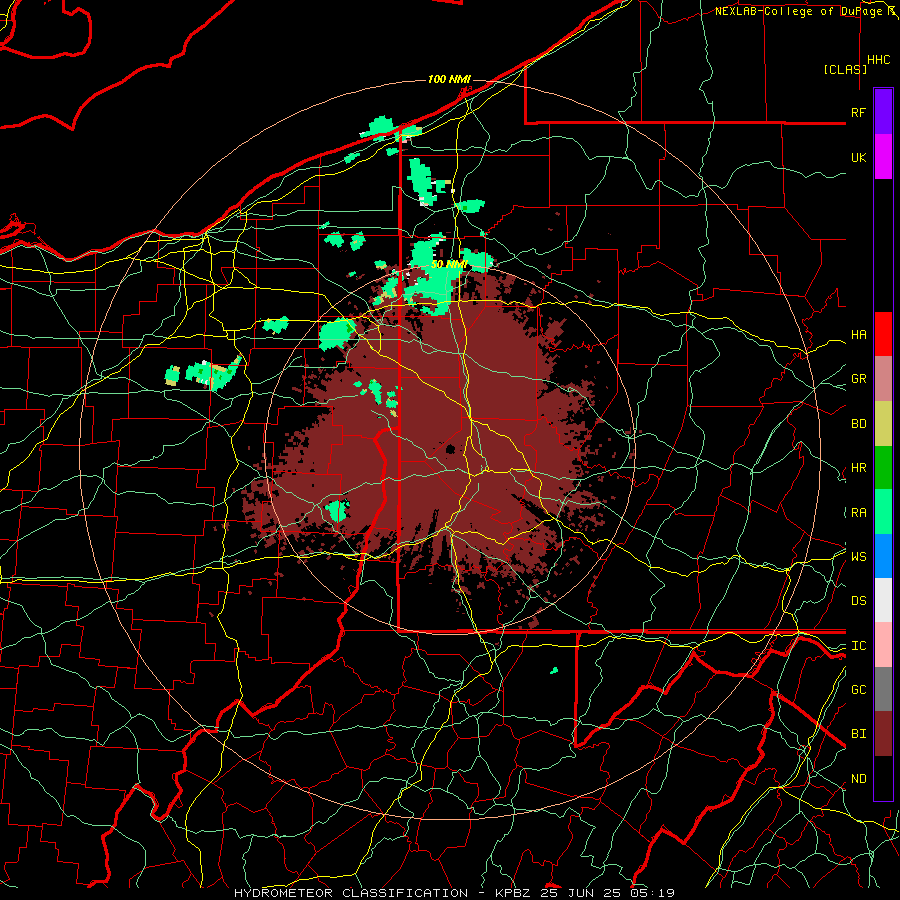Click the RF legend label

(859, 112)
